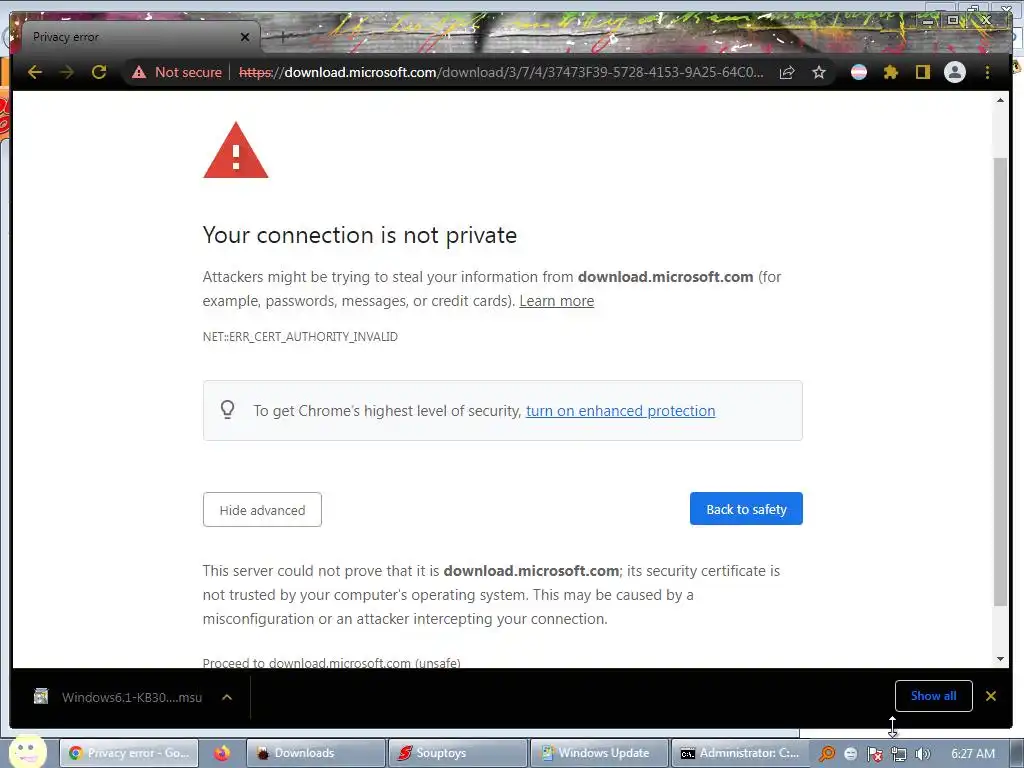This screenshot has height=768, width=1024.
Task: Click the page scrollbar down arrow
Action: [x=1000, y=659]
